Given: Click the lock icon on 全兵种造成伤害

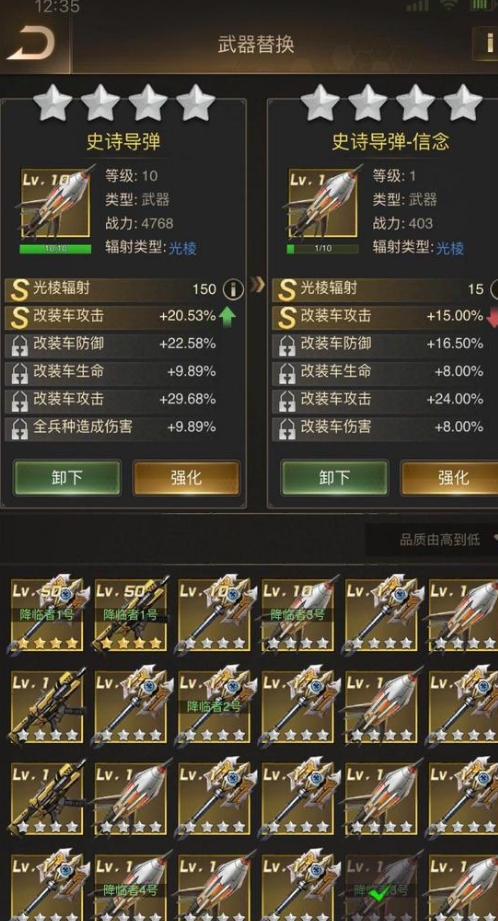Looking at the screenshot, I should click(x=20, y=428).
